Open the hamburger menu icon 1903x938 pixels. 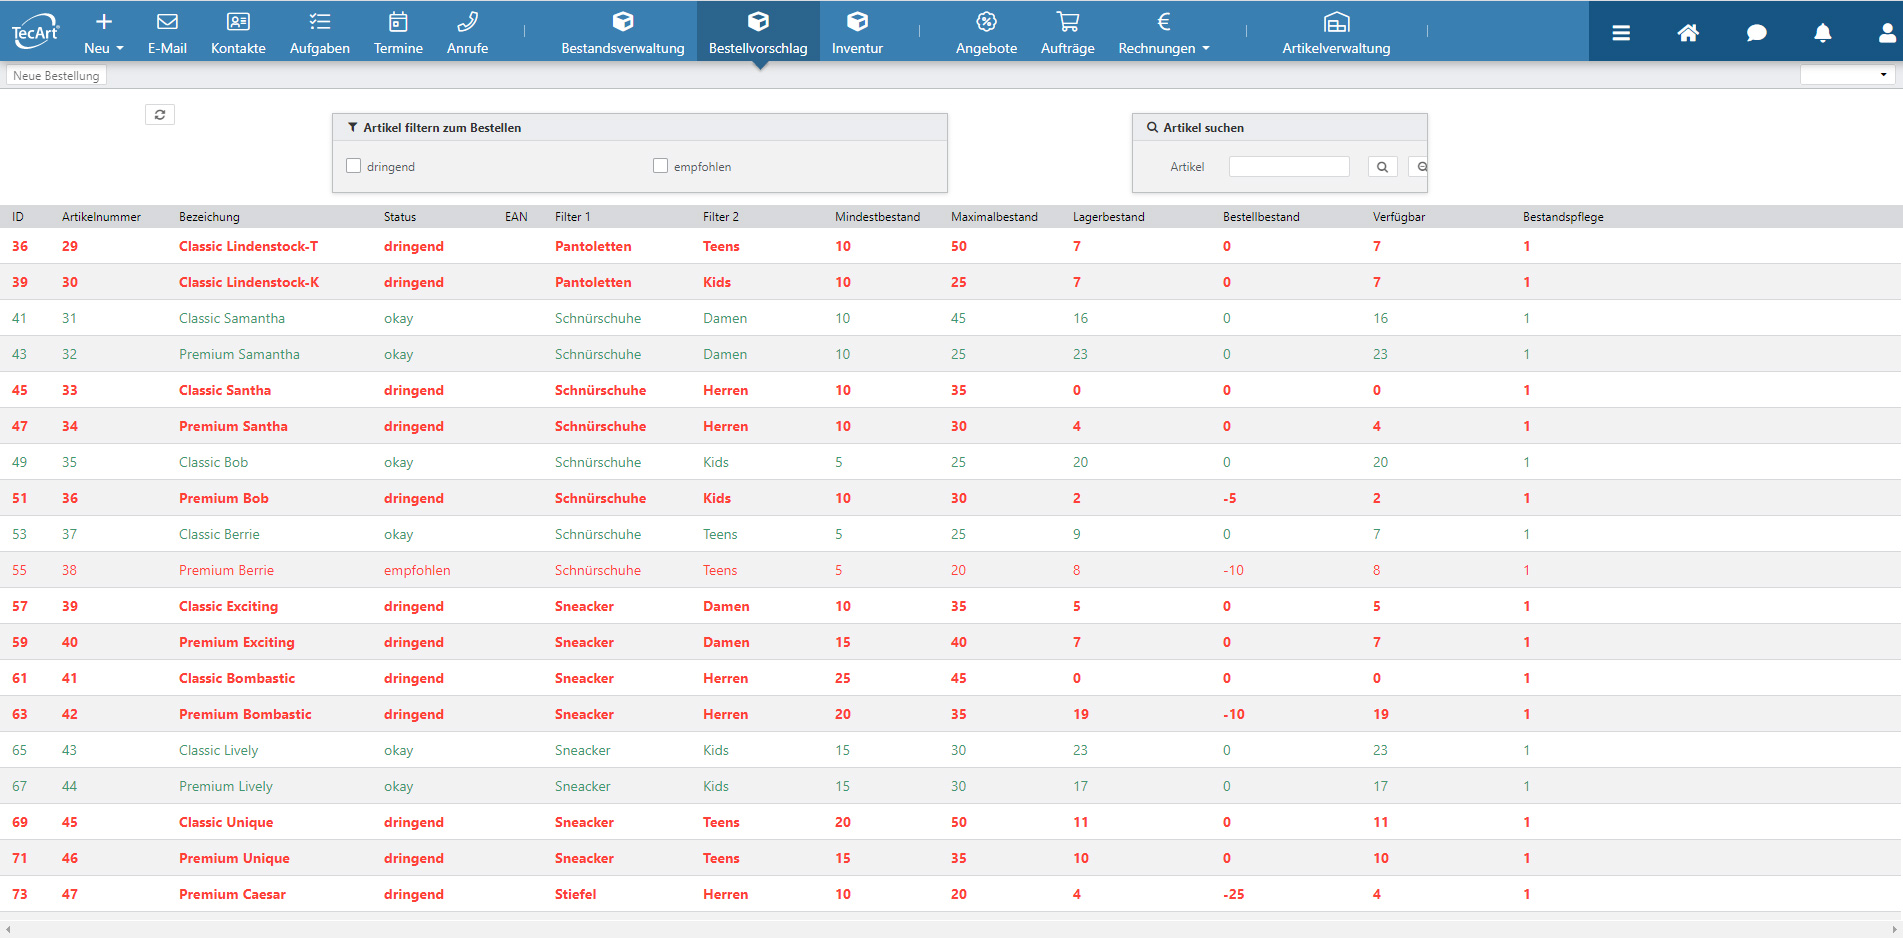1621,33
